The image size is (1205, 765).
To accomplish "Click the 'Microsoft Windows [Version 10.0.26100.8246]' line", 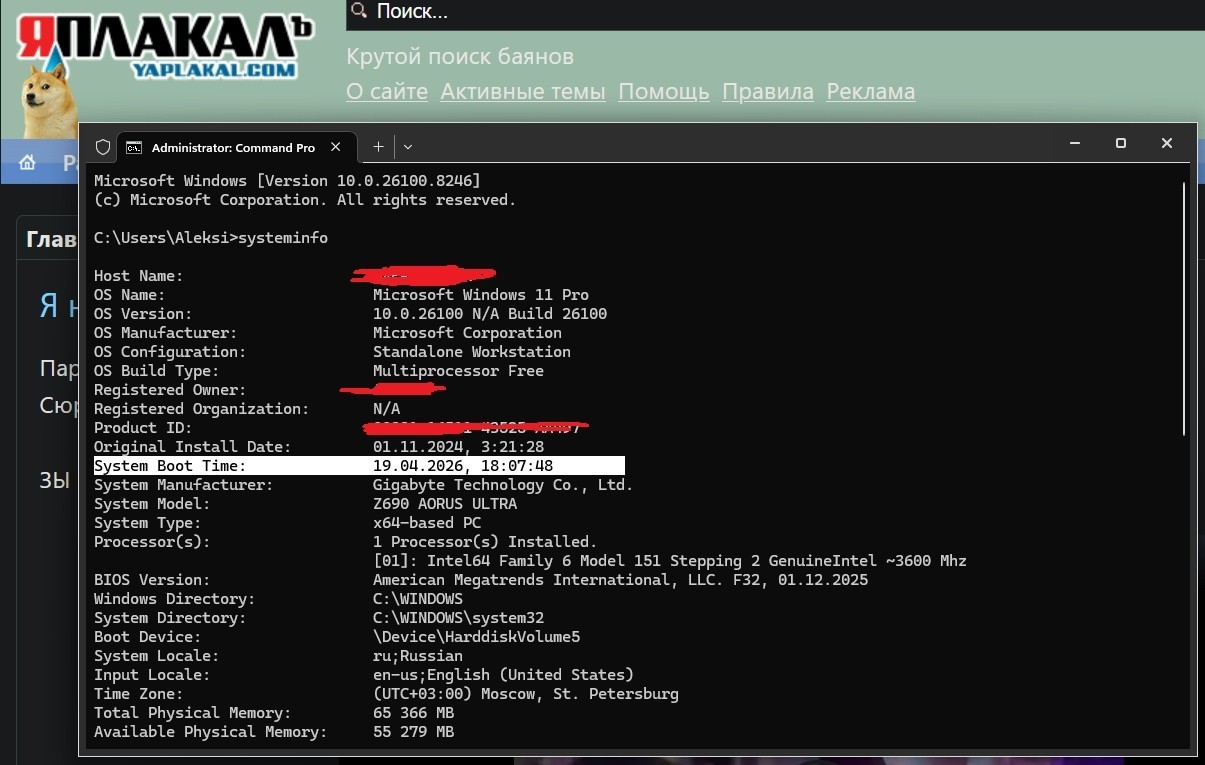I will (x=287, y=181).
